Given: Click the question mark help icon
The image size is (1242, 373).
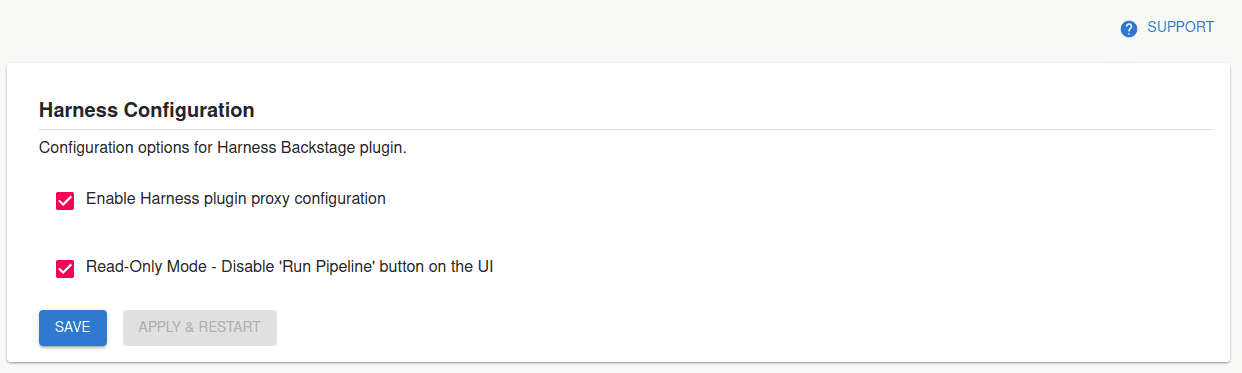Looking at the screenshot, I should point(1129,28).
